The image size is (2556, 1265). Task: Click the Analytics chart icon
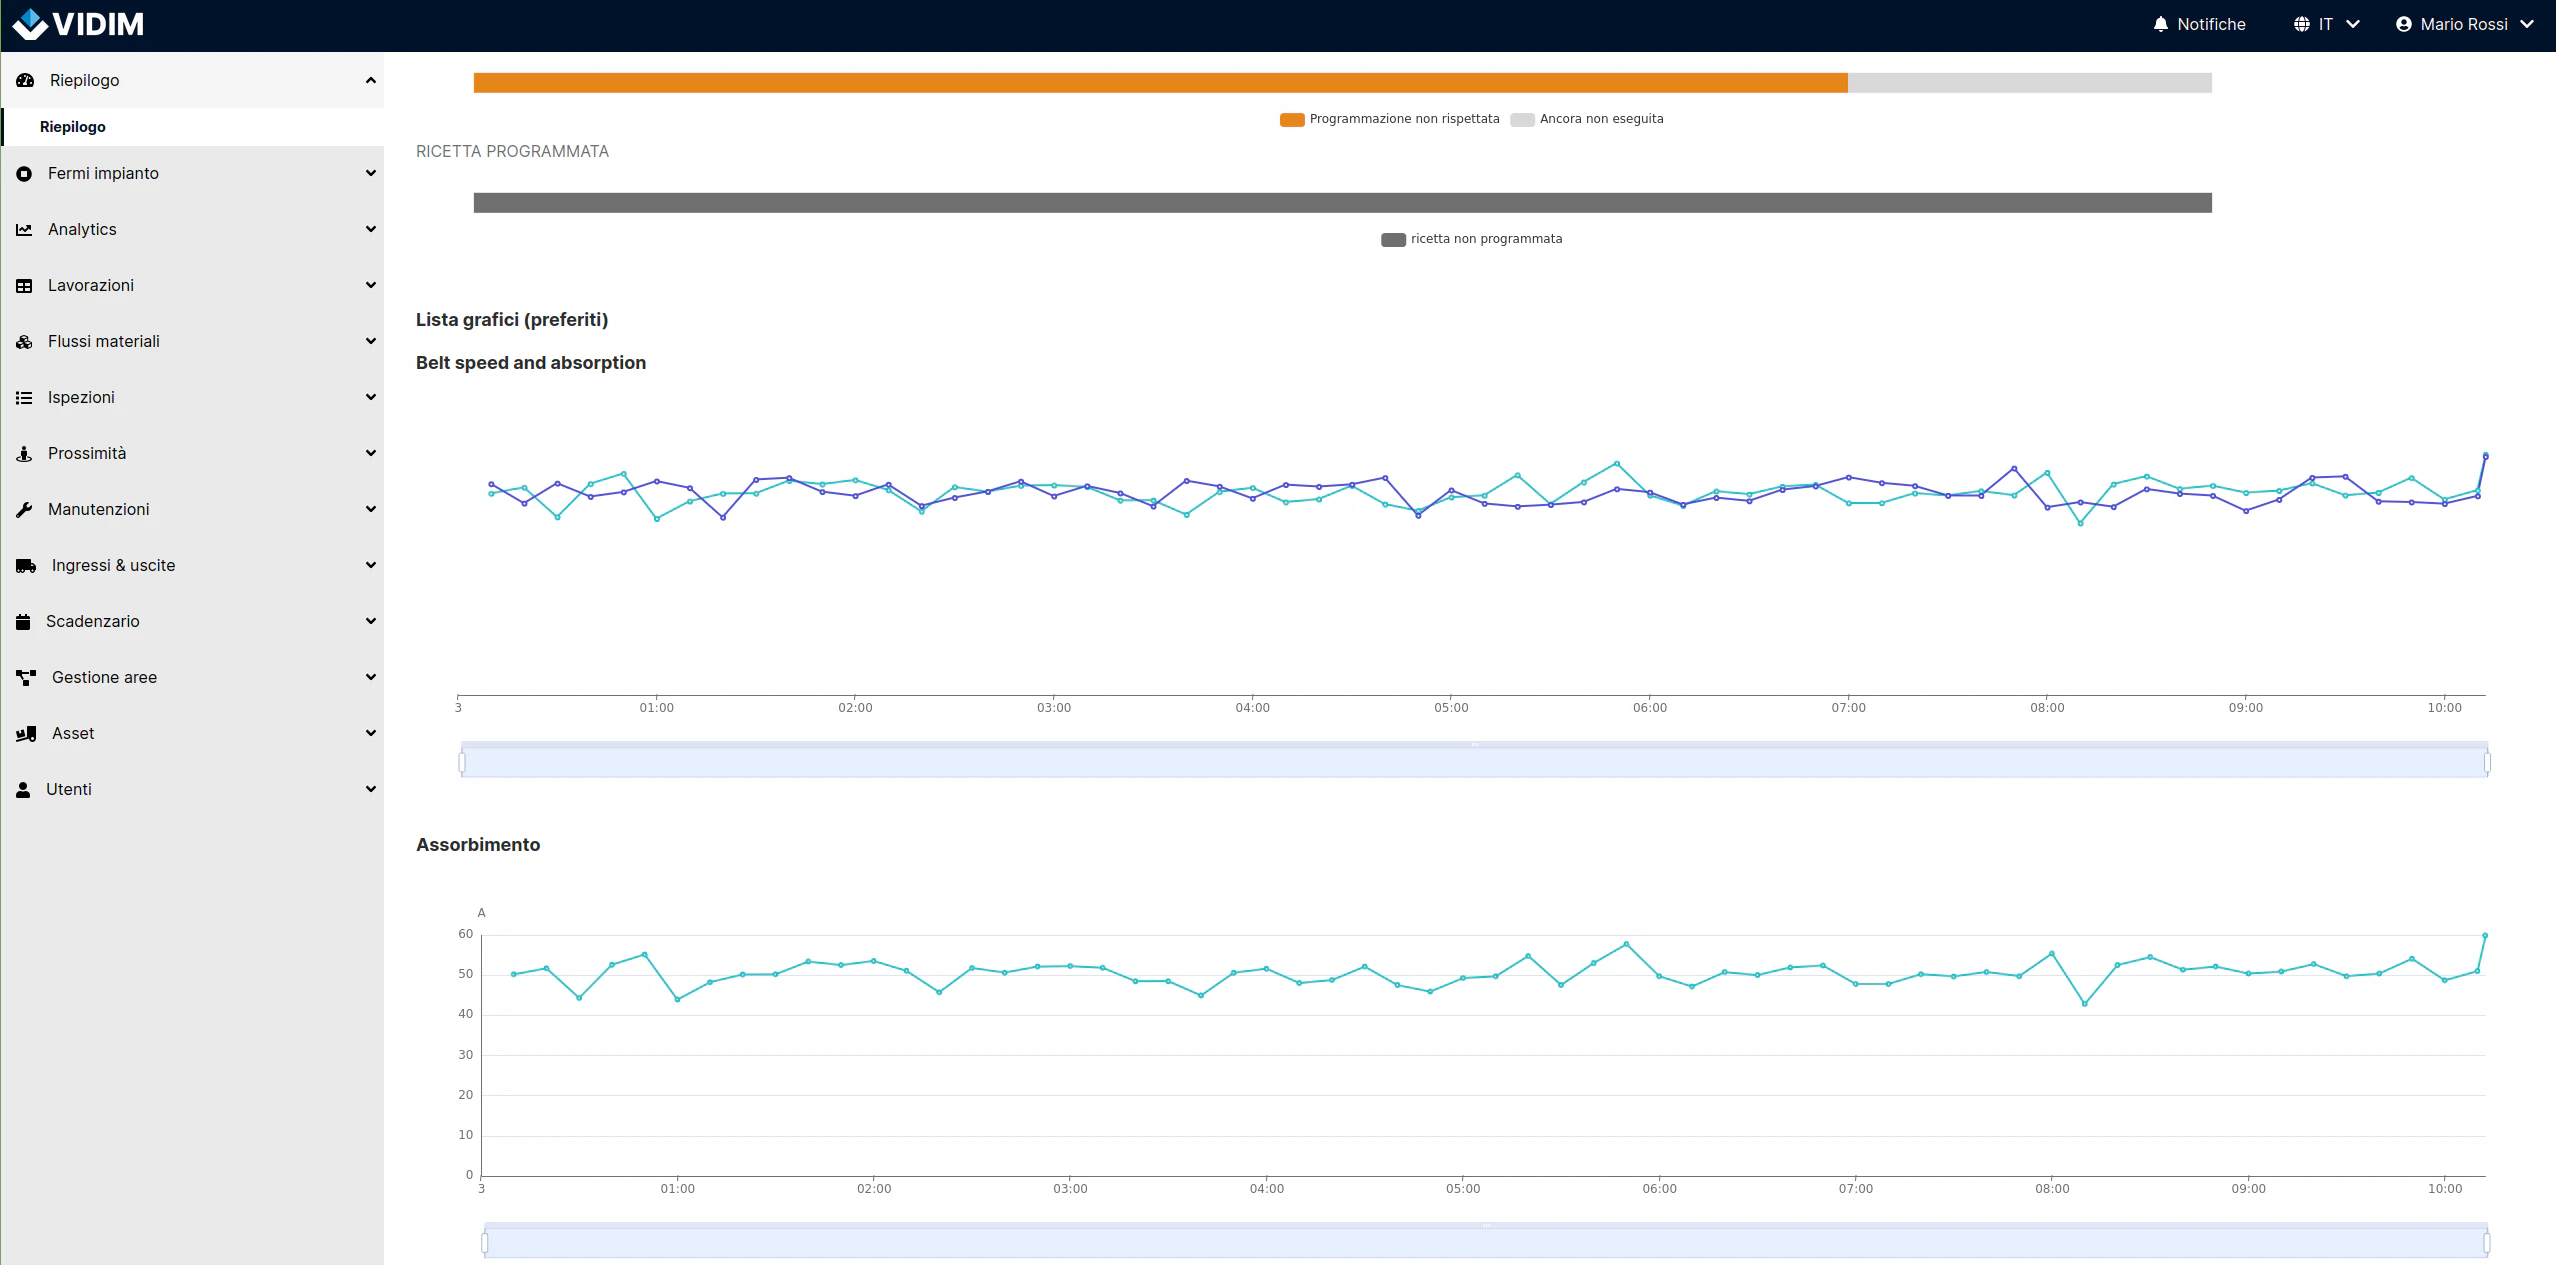(x=24, y=230)
